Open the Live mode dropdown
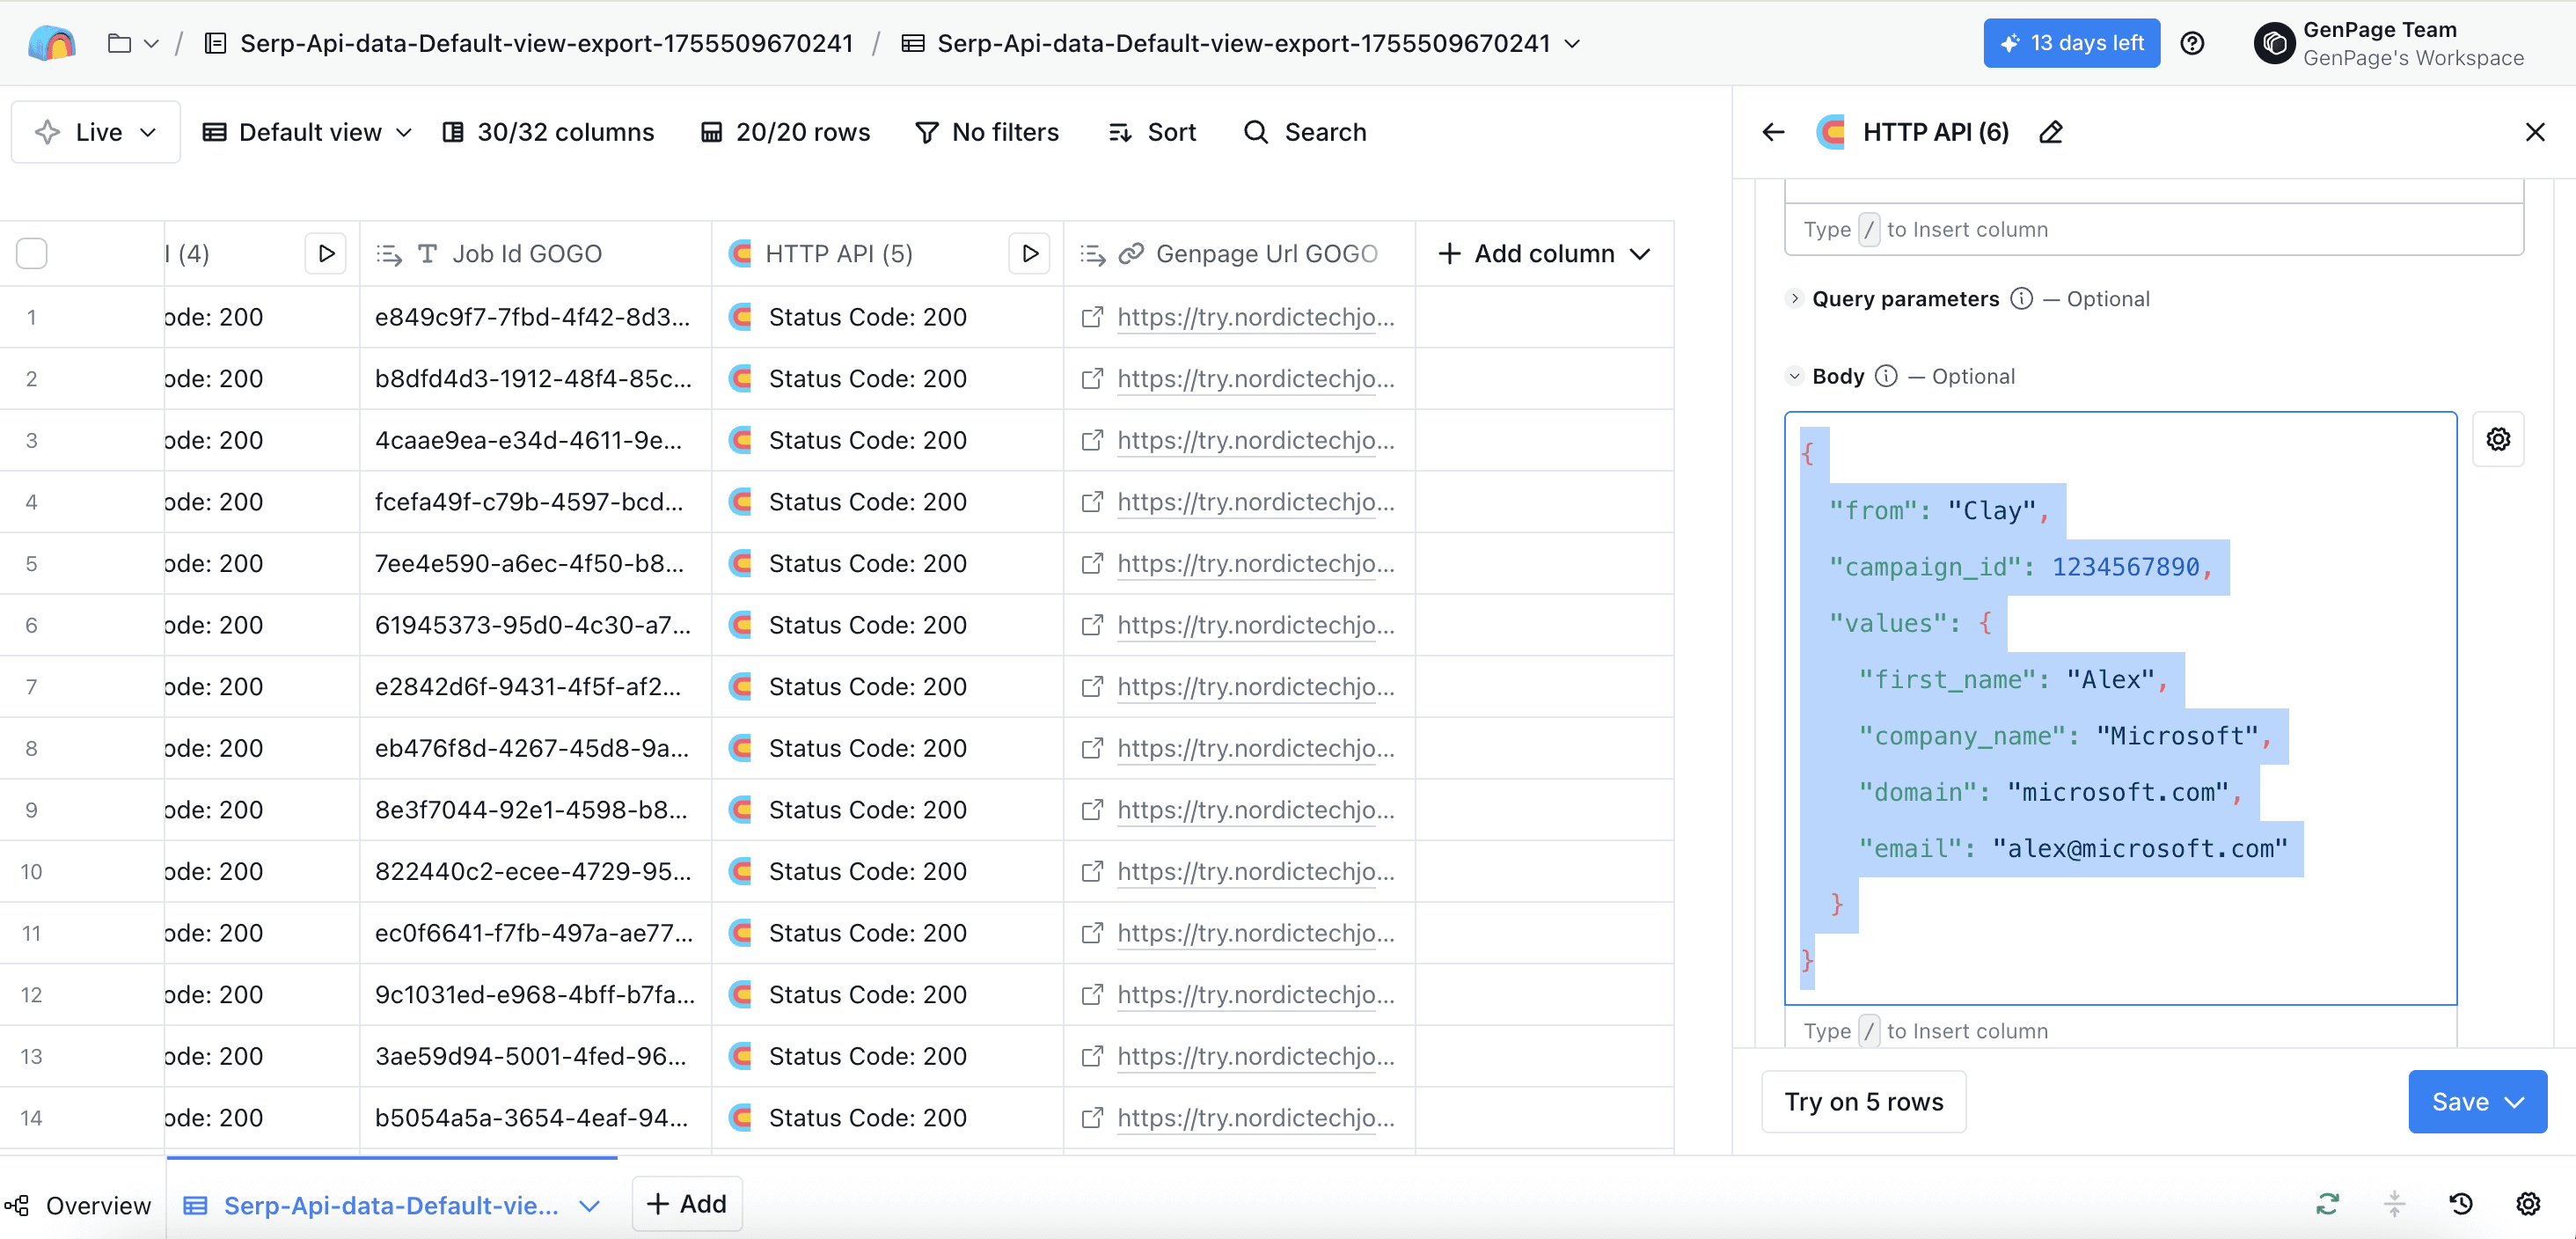Viewport: 2576px width, 1239px height. [x=96, y=132]
